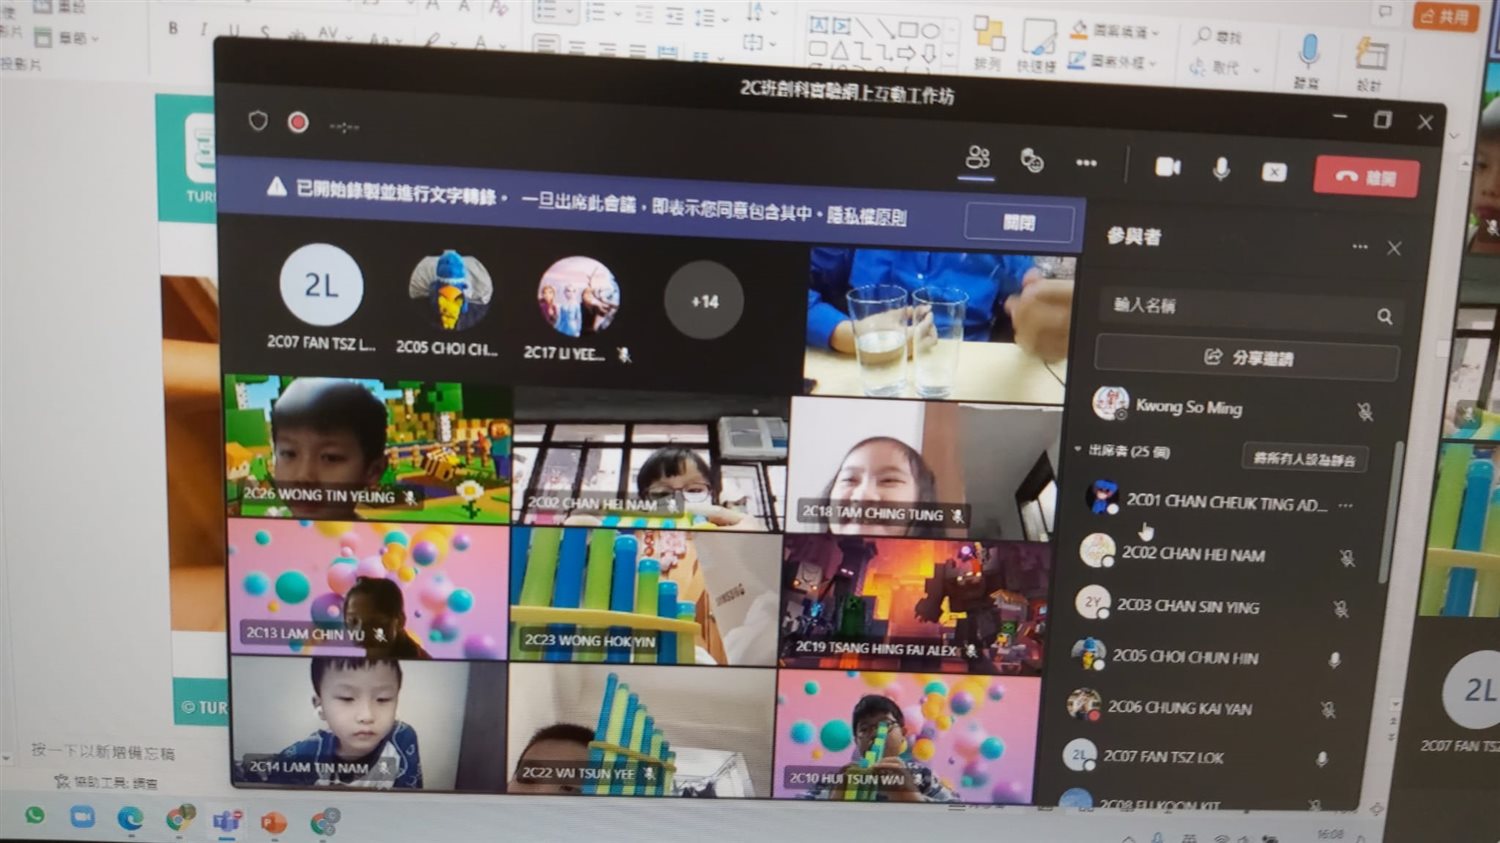
Task: Click the red recording indicator
Action: 298,123
